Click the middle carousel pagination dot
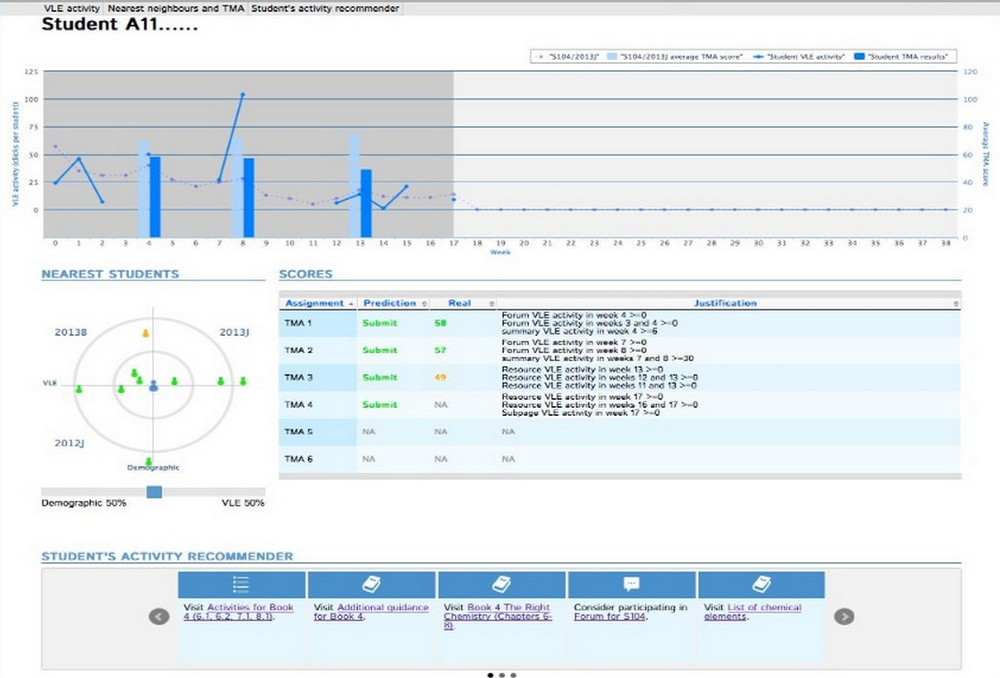The image size is (1000, 678). coord(501,675)
